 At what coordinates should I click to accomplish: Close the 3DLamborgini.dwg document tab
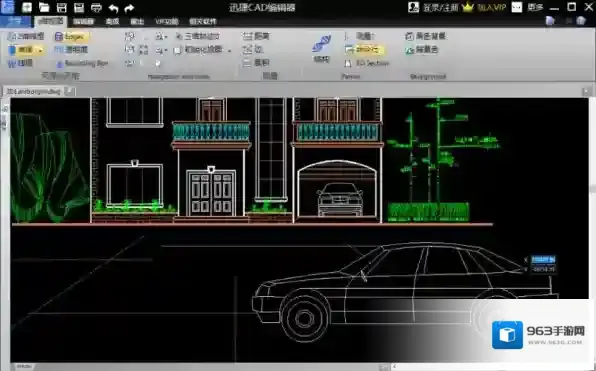(x=69, y=91)
